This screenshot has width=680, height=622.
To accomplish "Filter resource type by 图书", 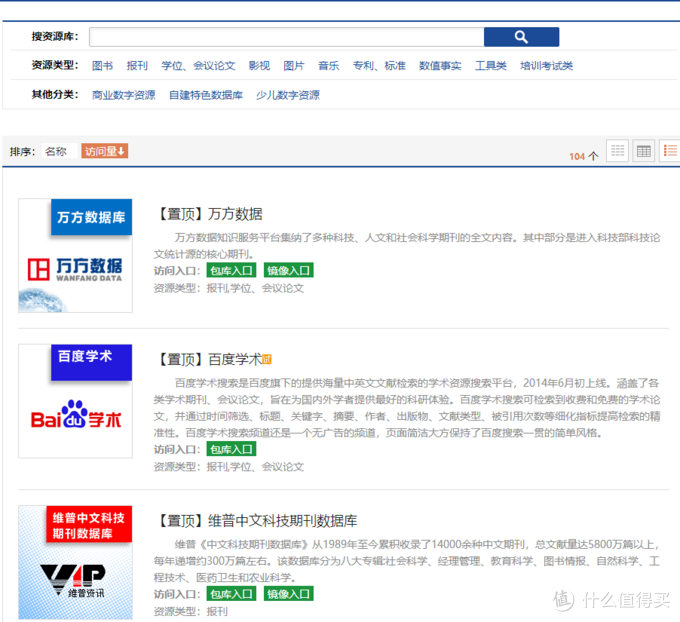I will point(102,66).
